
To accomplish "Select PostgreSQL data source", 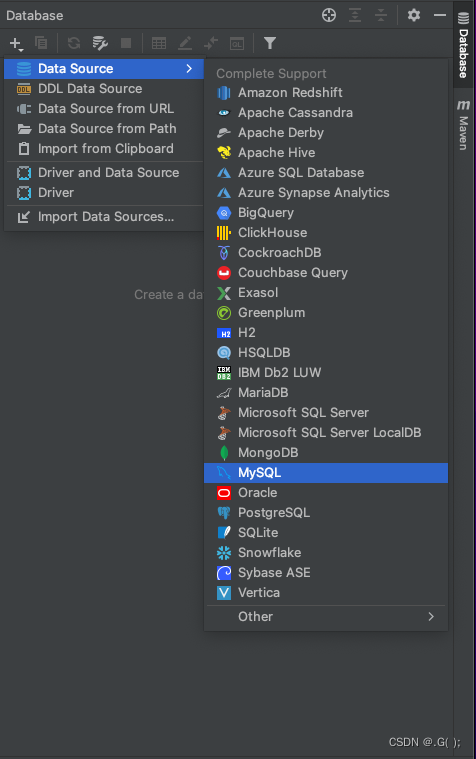I will pyautogui.click(x=326, y=513).
